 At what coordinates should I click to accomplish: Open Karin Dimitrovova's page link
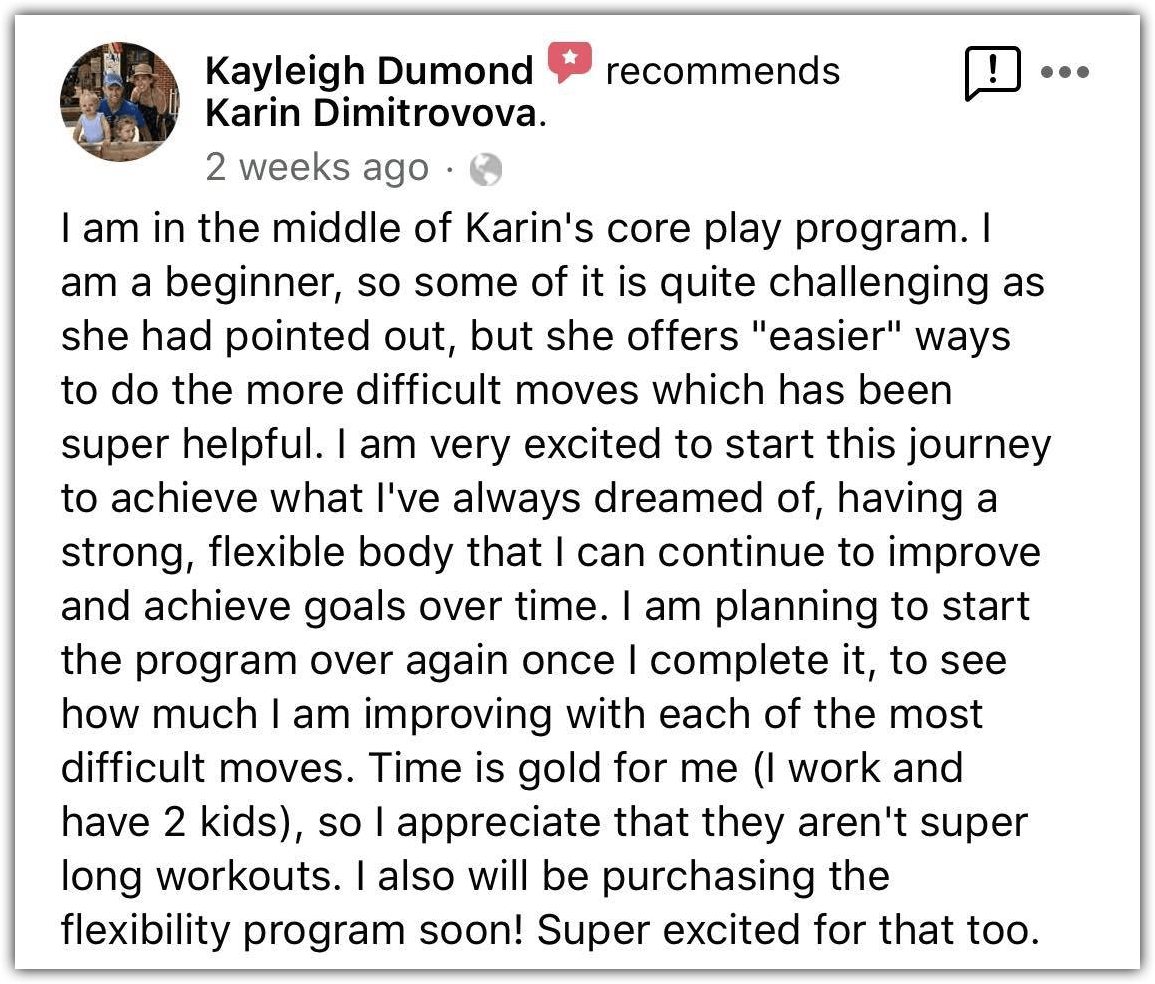click(x=371, y=114)
